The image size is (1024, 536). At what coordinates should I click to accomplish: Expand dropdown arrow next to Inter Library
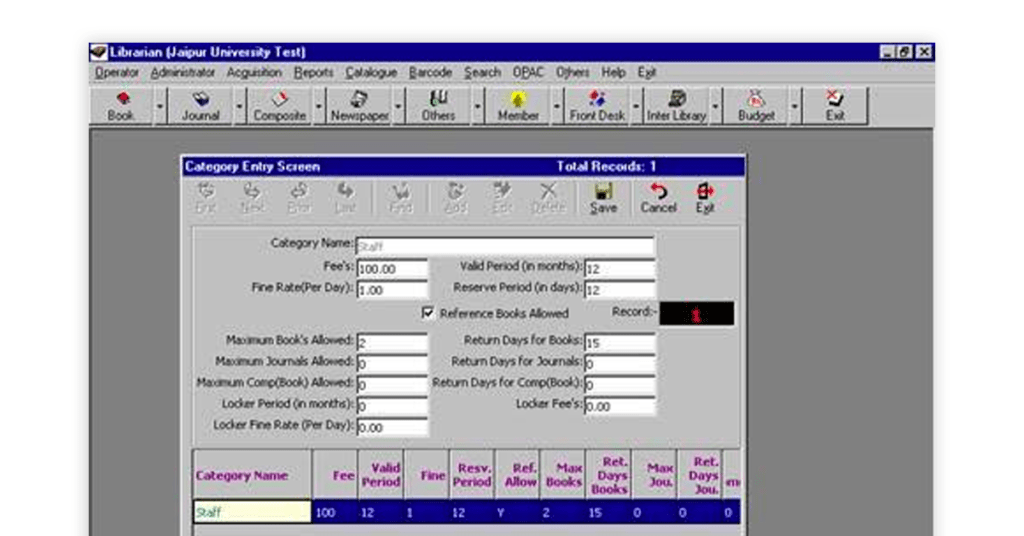[716, 106]
